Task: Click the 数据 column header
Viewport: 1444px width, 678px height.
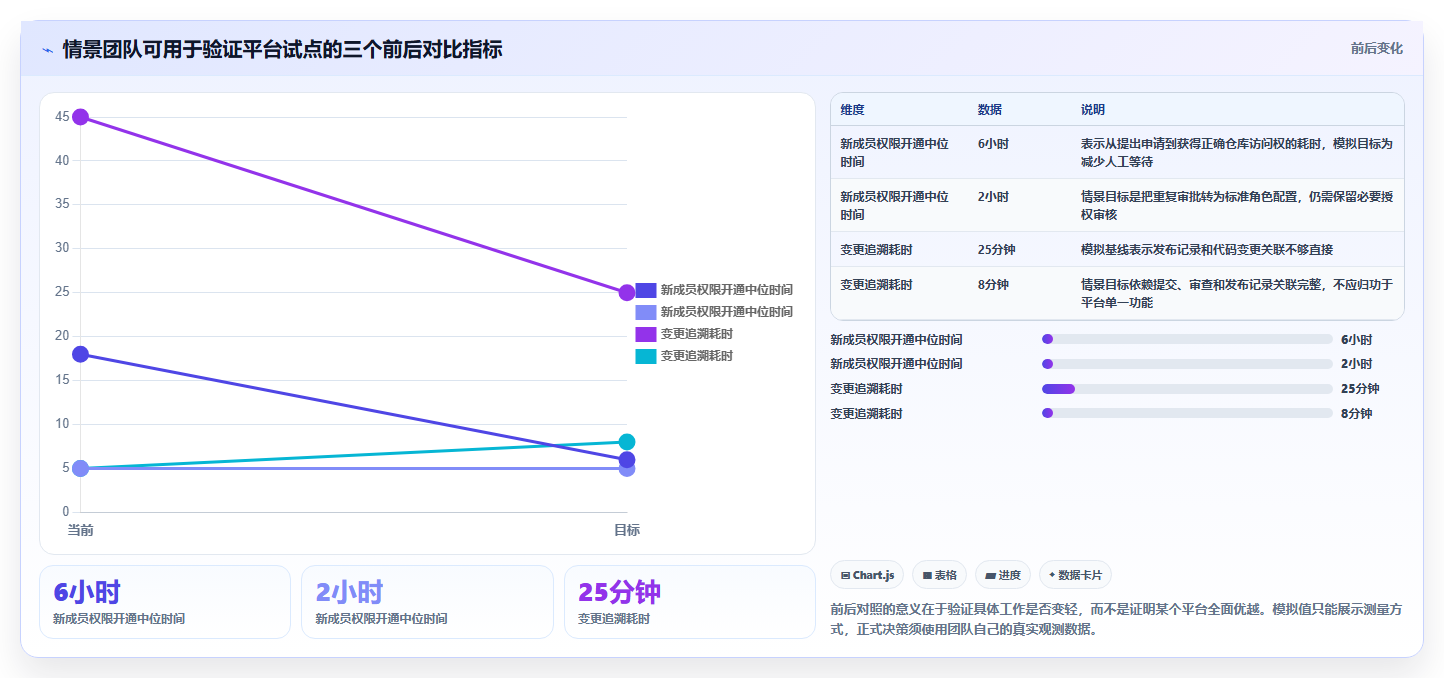Action: [x=990, y=110]
